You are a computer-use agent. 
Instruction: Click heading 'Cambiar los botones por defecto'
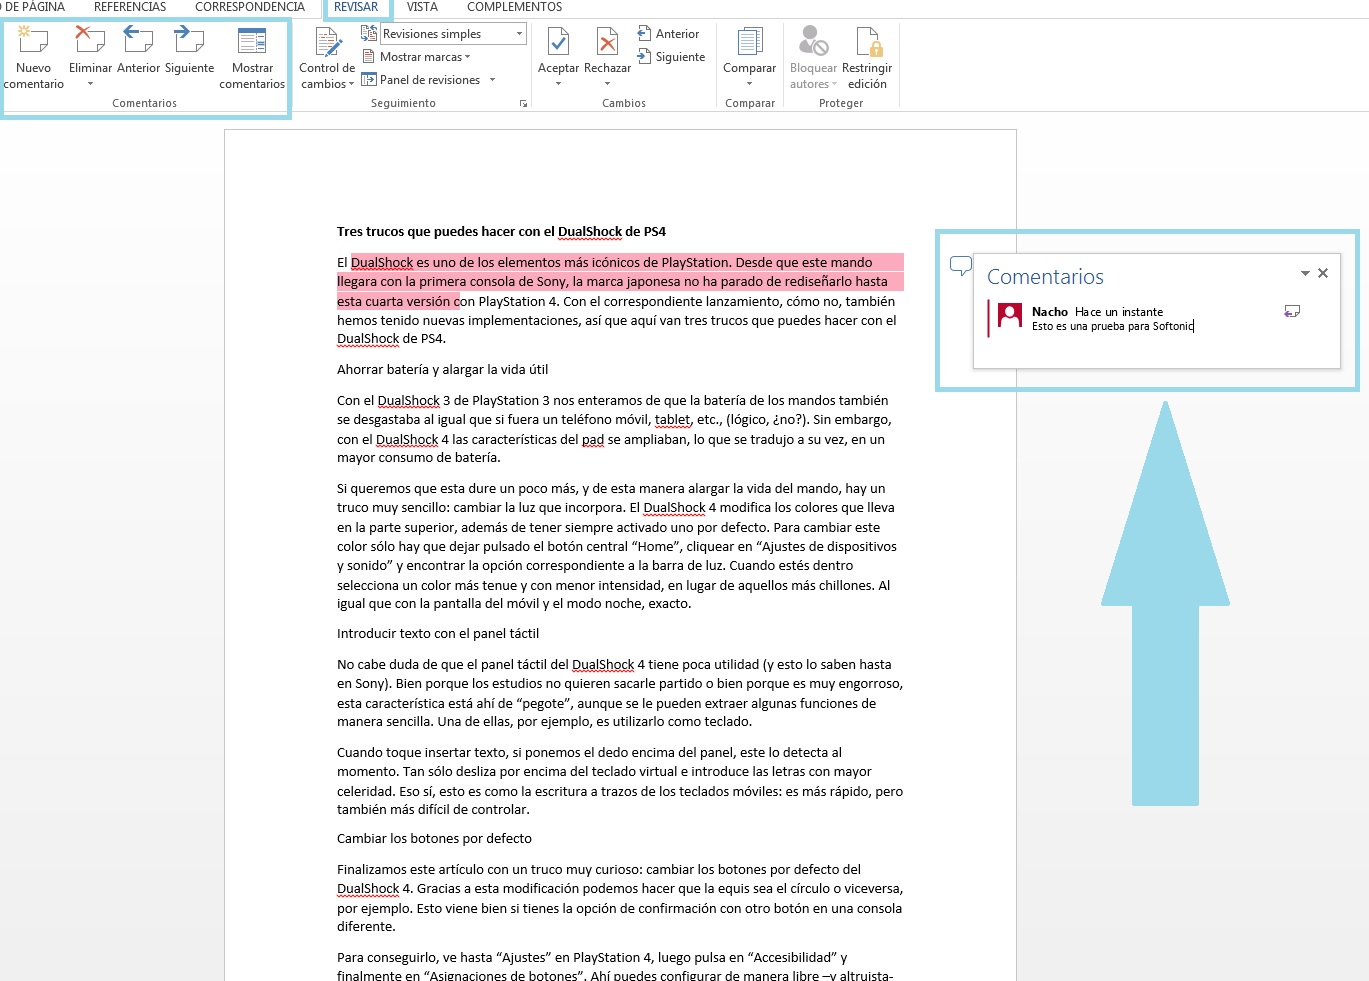coord(434,838)
